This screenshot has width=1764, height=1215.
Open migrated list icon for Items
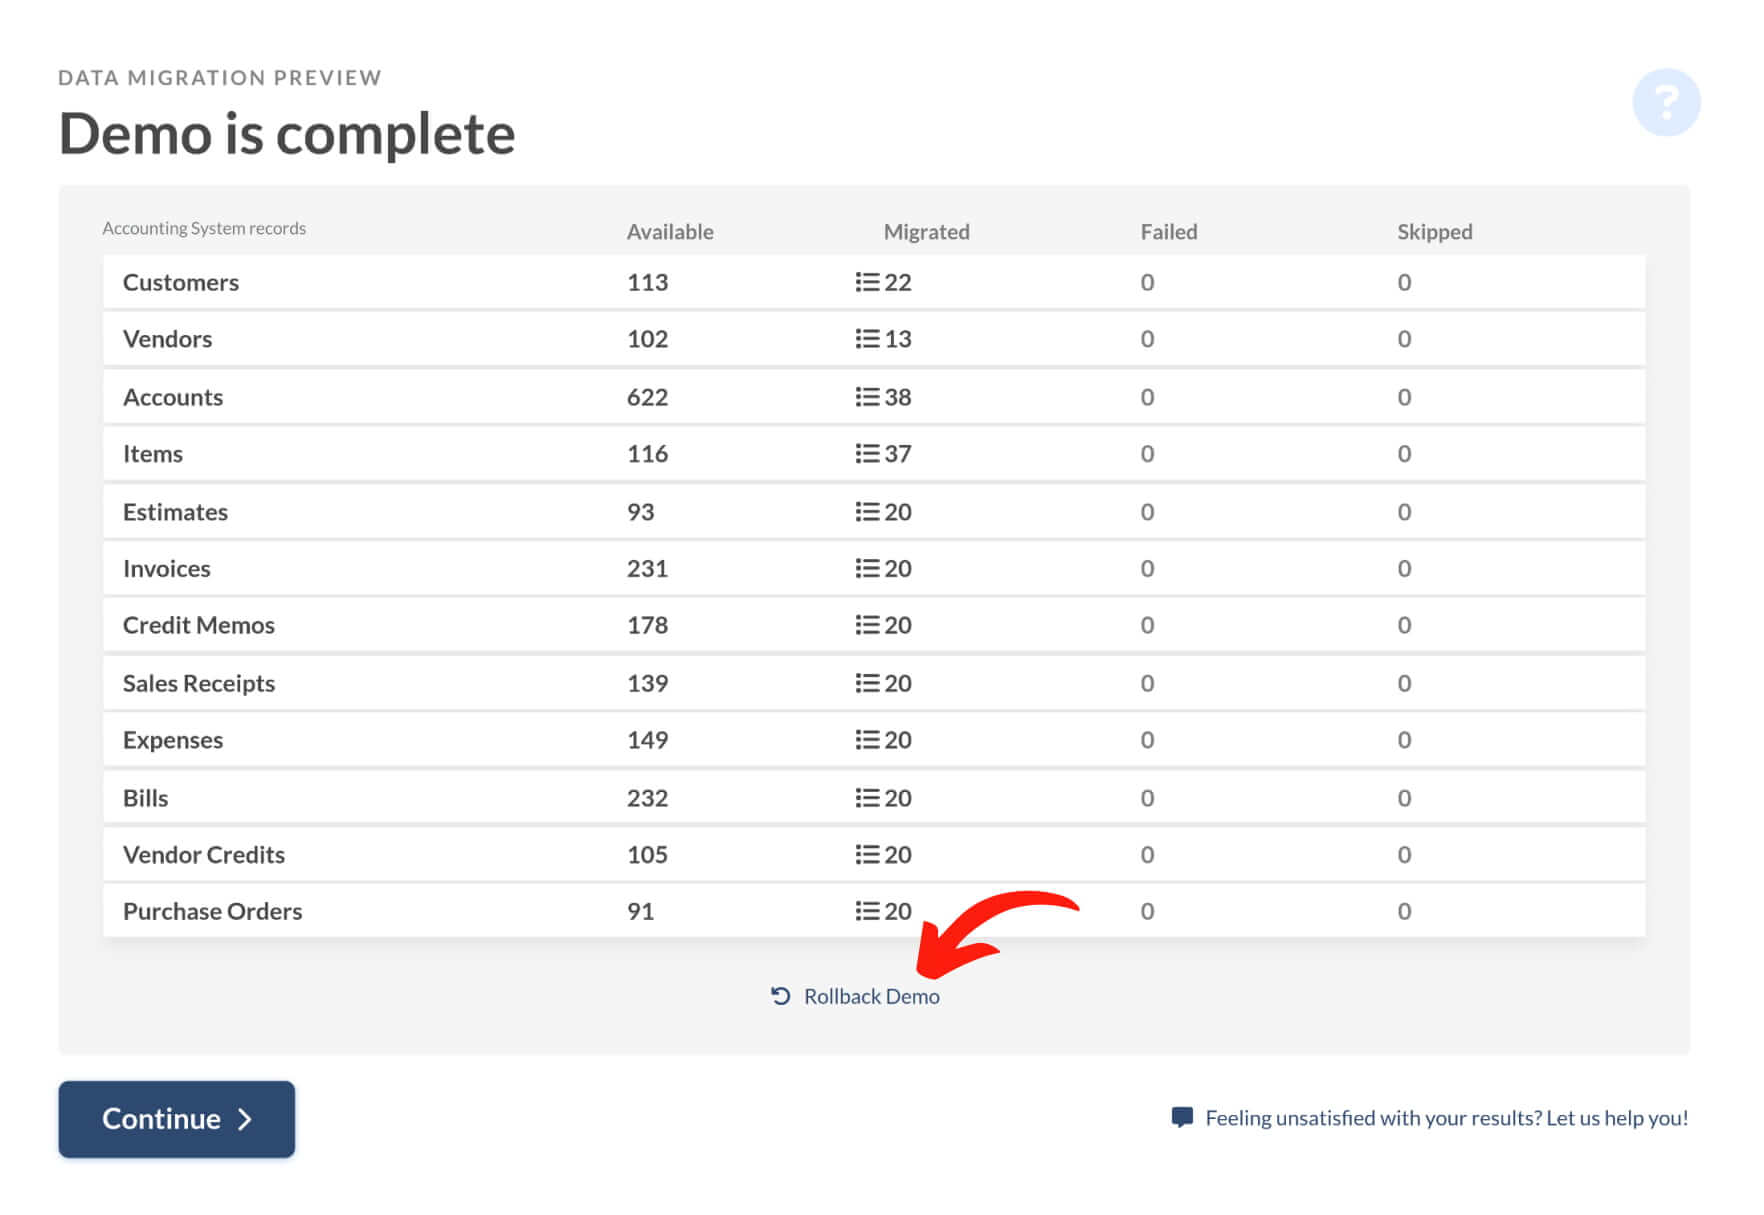click(x=867, y=454)
